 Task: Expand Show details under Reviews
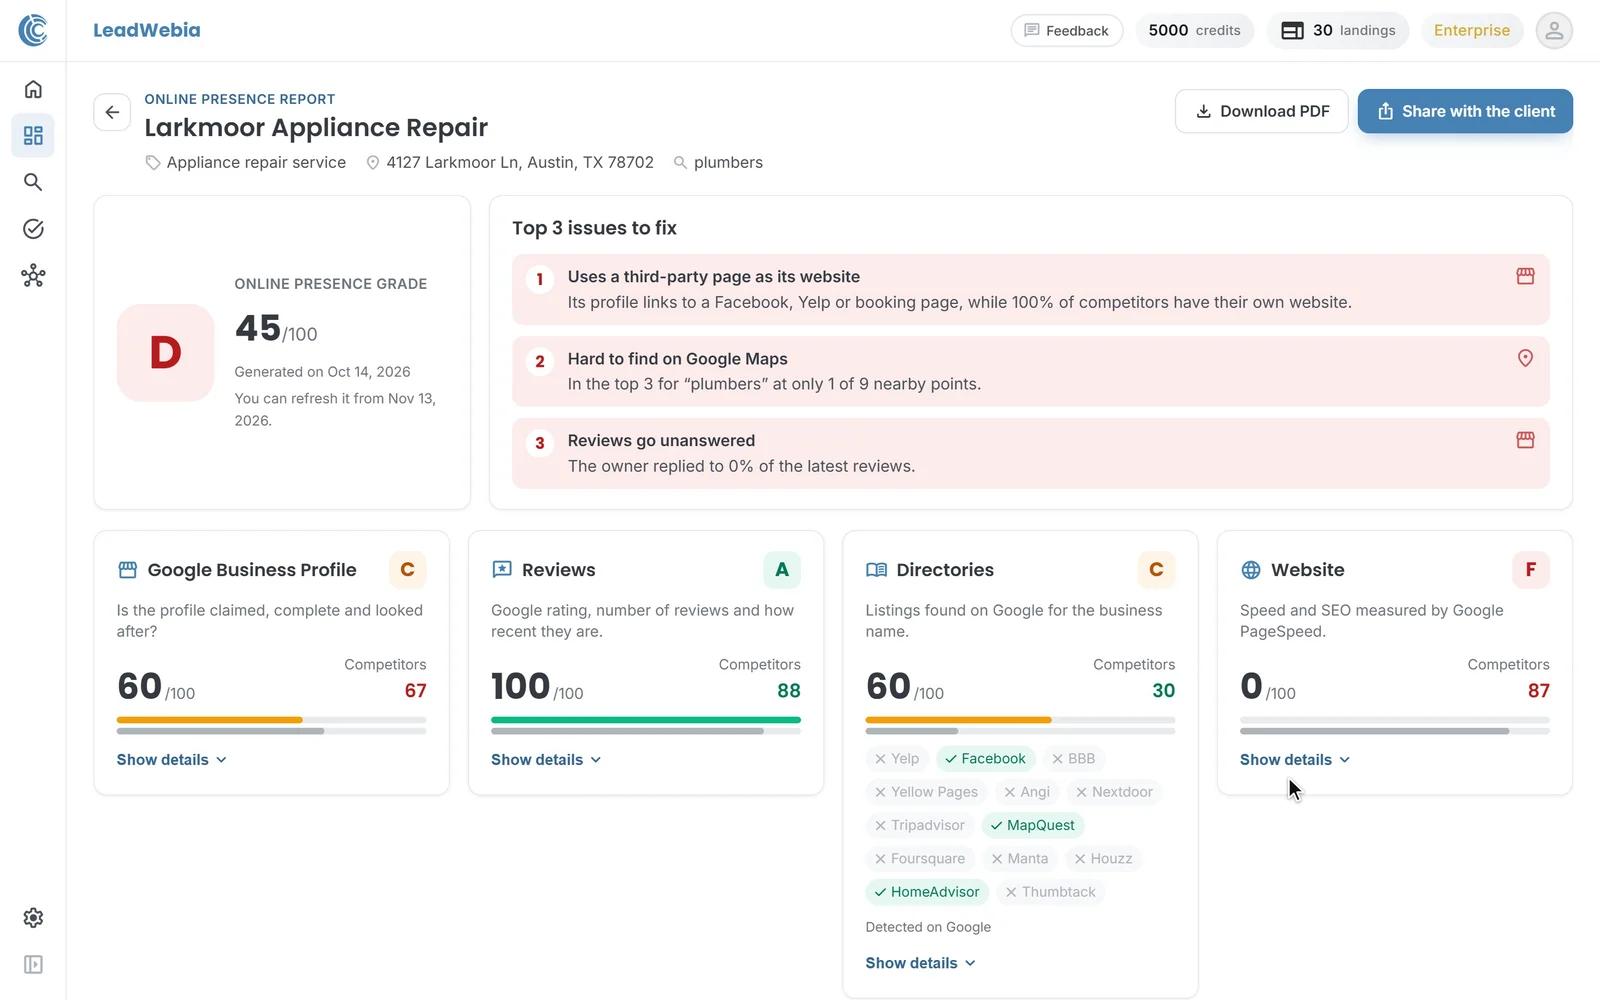click(x=546, y=760)
